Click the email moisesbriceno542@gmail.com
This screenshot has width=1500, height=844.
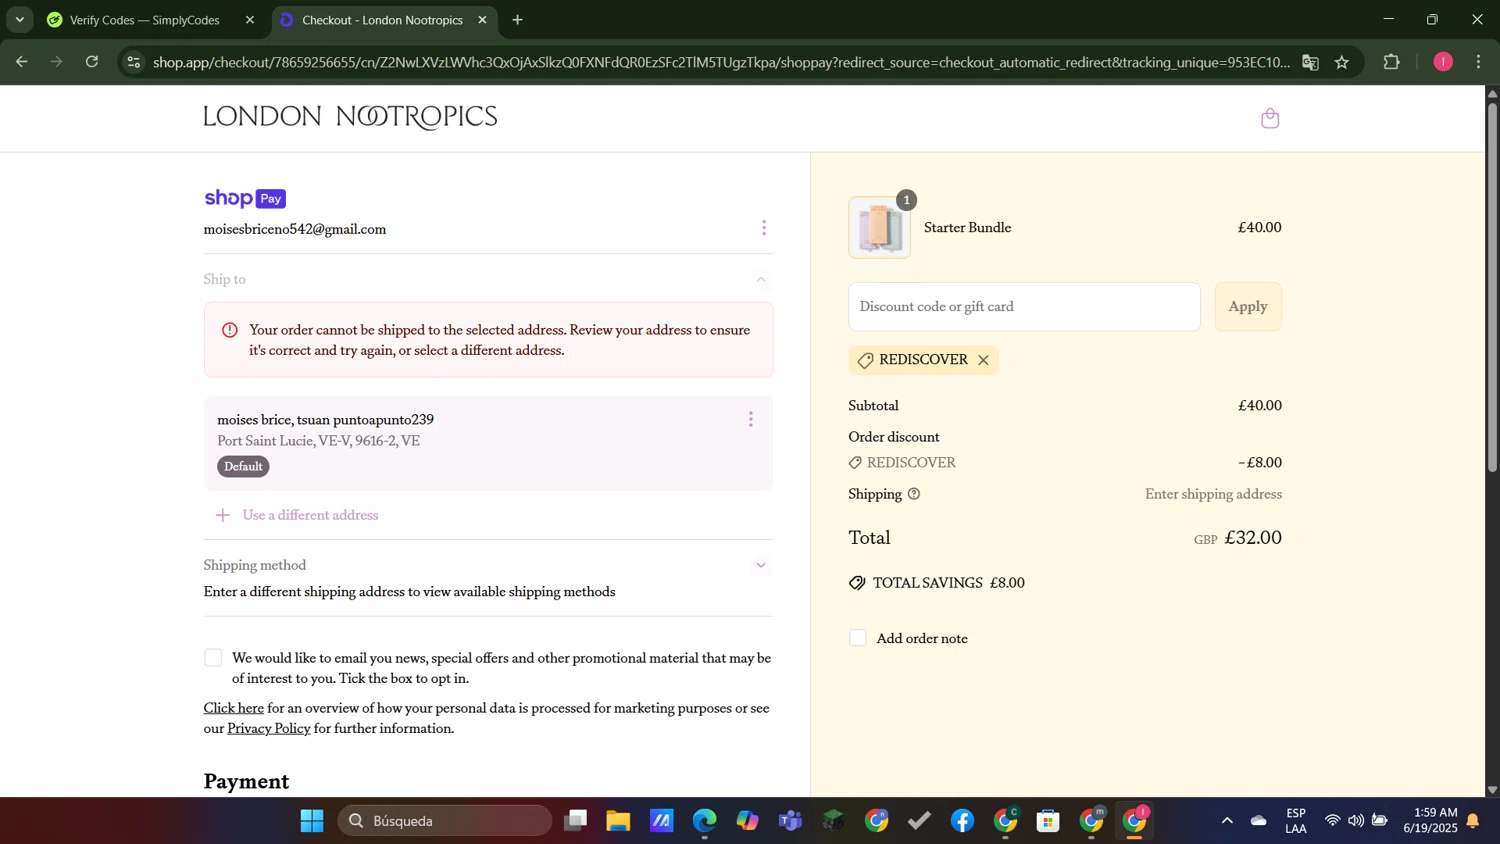coord(295,229)
